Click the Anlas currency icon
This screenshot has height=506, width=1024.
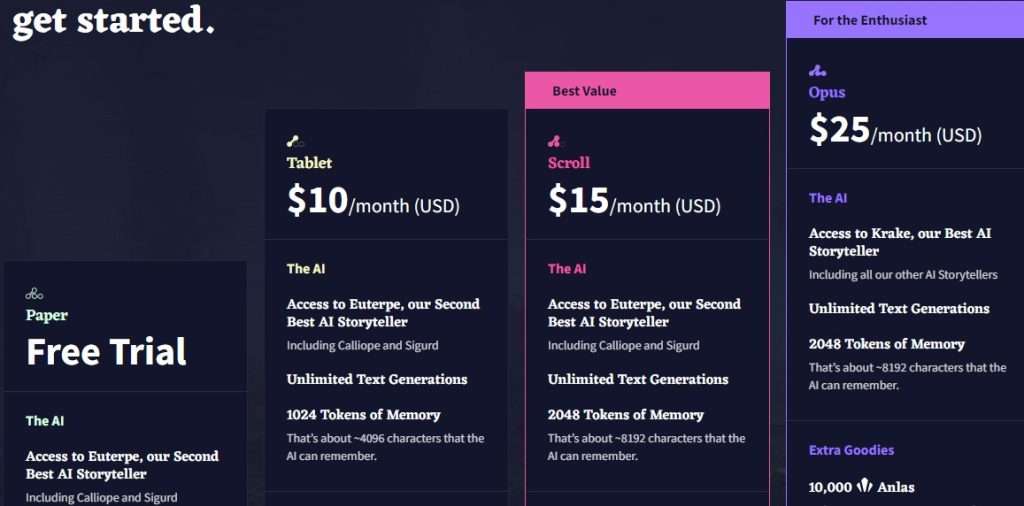tap(864, 486)
